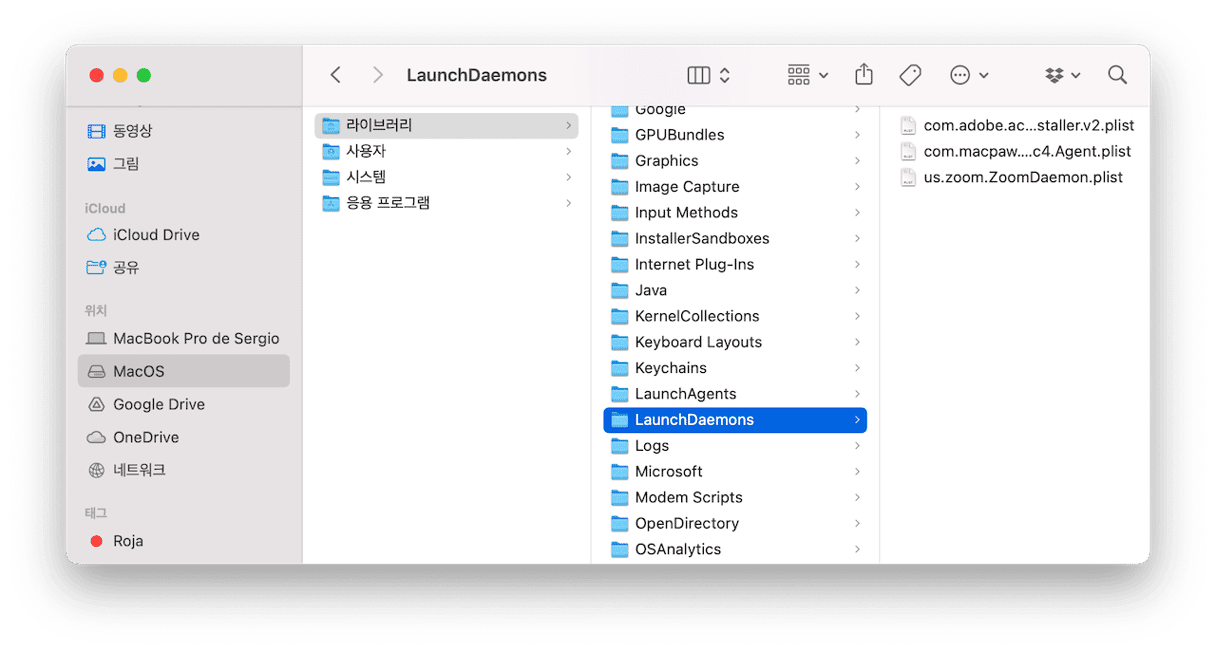
Task: Expand the Keychains folder chevron
Action: (x=857, y=368)
